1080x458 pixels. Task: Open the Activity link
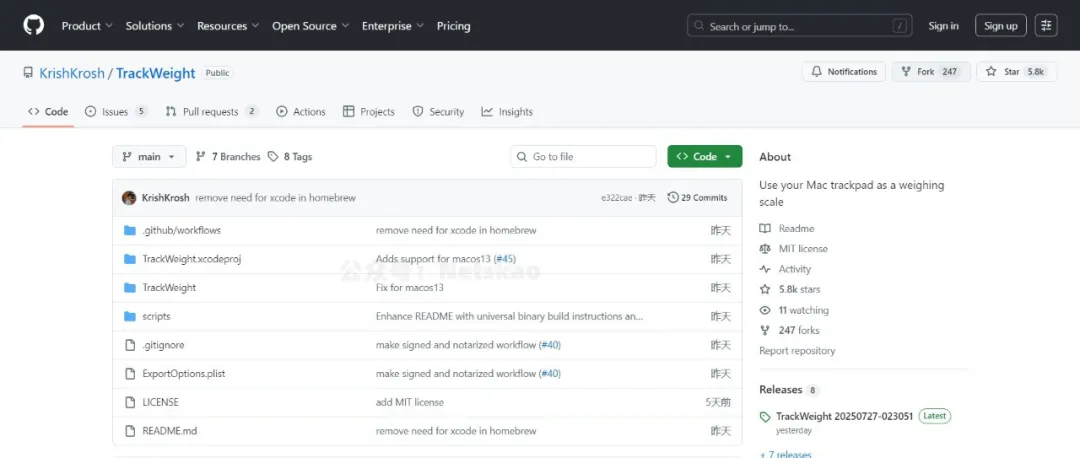pos(795,269)
